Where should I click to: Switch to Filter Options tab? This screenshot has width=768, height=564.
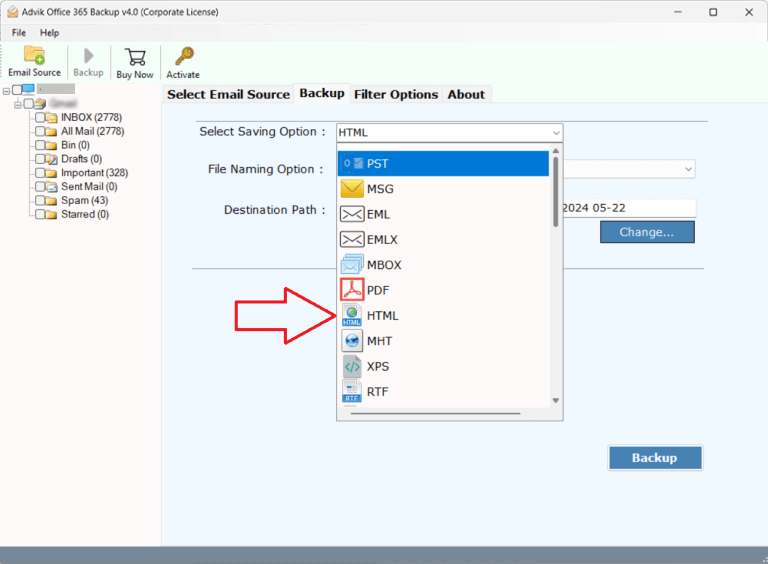396,94
